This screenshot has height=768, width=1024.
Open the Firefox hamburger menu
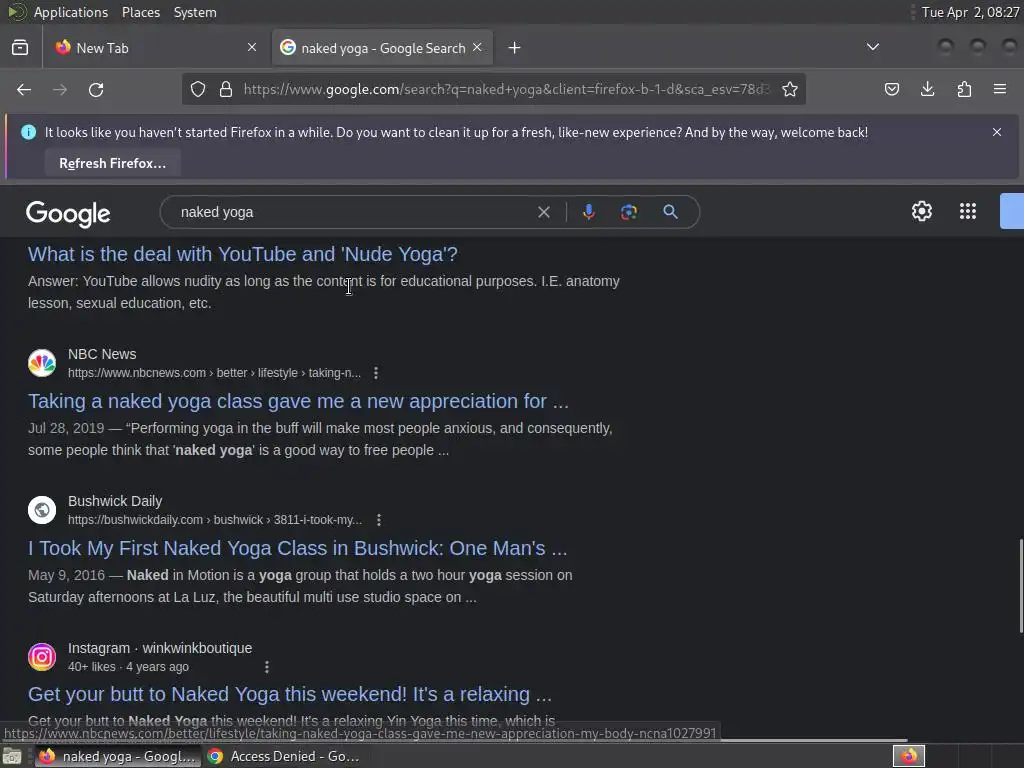1000,89
